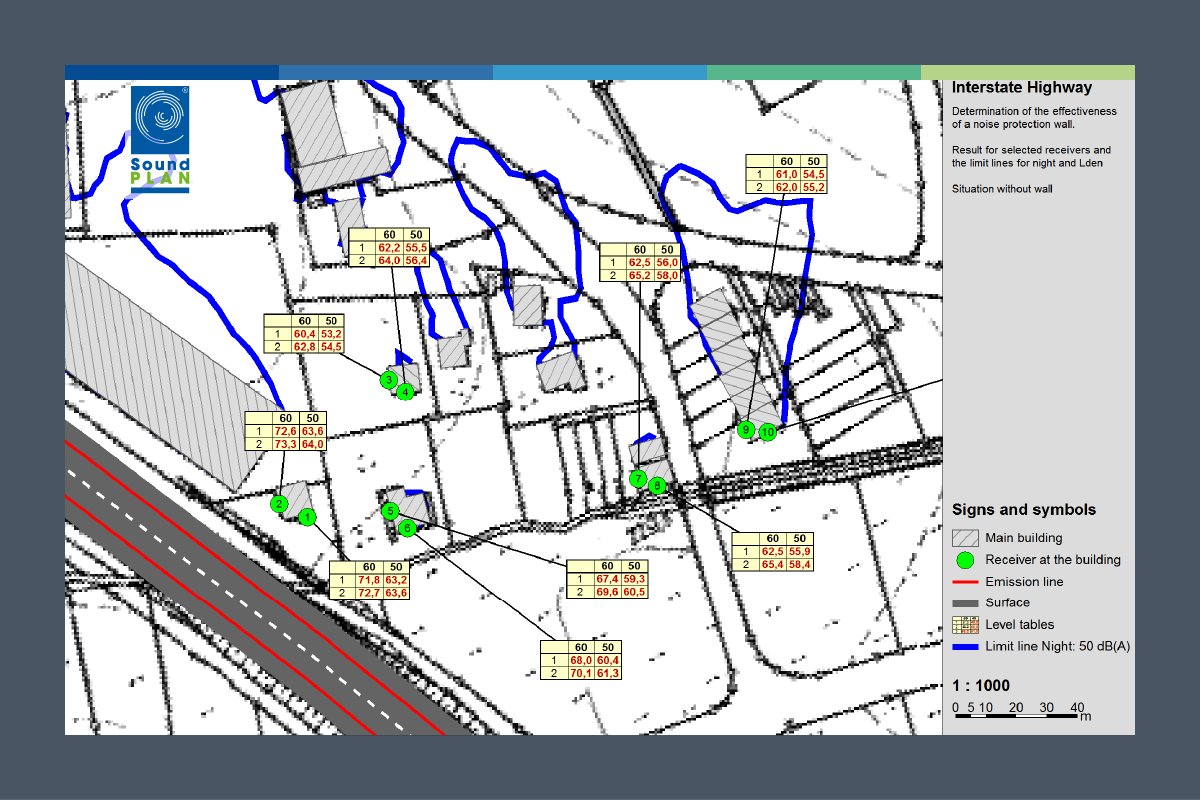Click the red Emission line legend symbol

(964, 582)
